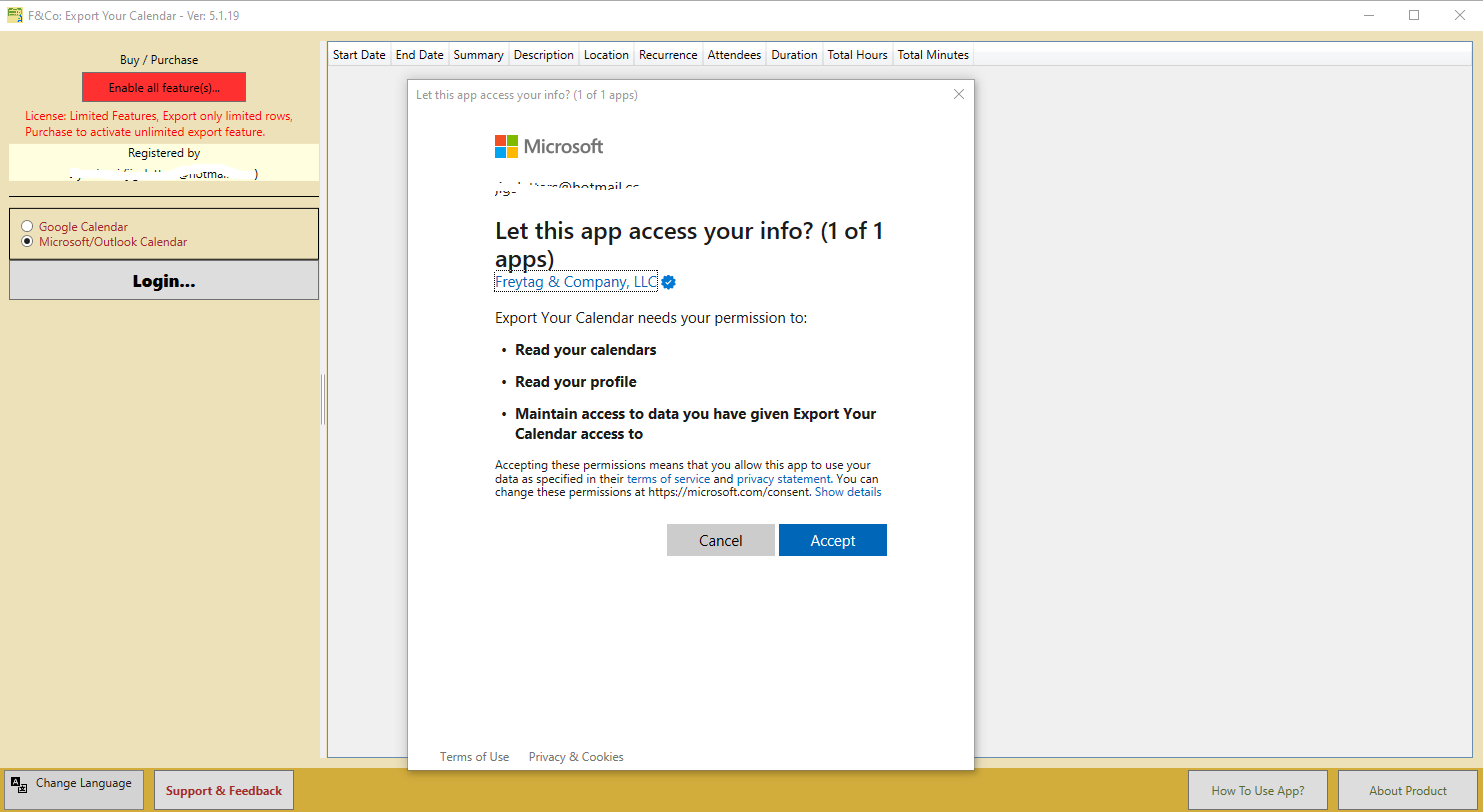
Task: Open Terms of Use footer link
Action: [x=474, y=757]
